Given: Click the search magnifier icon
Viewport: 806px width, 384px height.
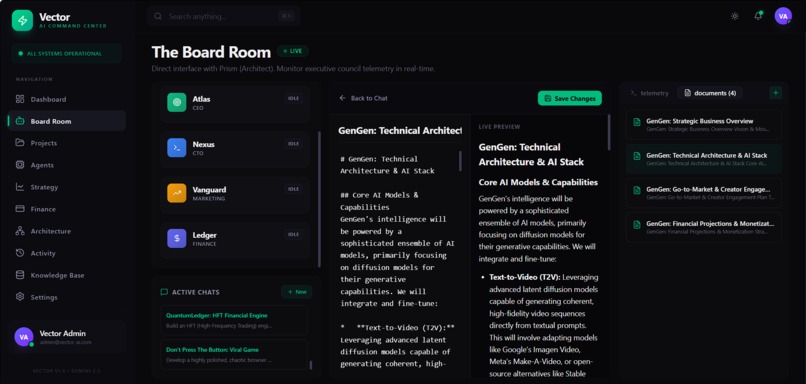Looking at the screenshot, I should point(158,16).
